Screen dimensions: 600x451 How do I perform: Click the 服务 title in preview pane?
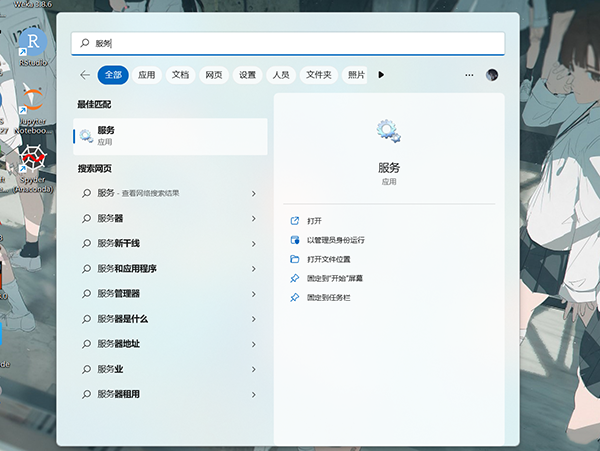point(389,168)
